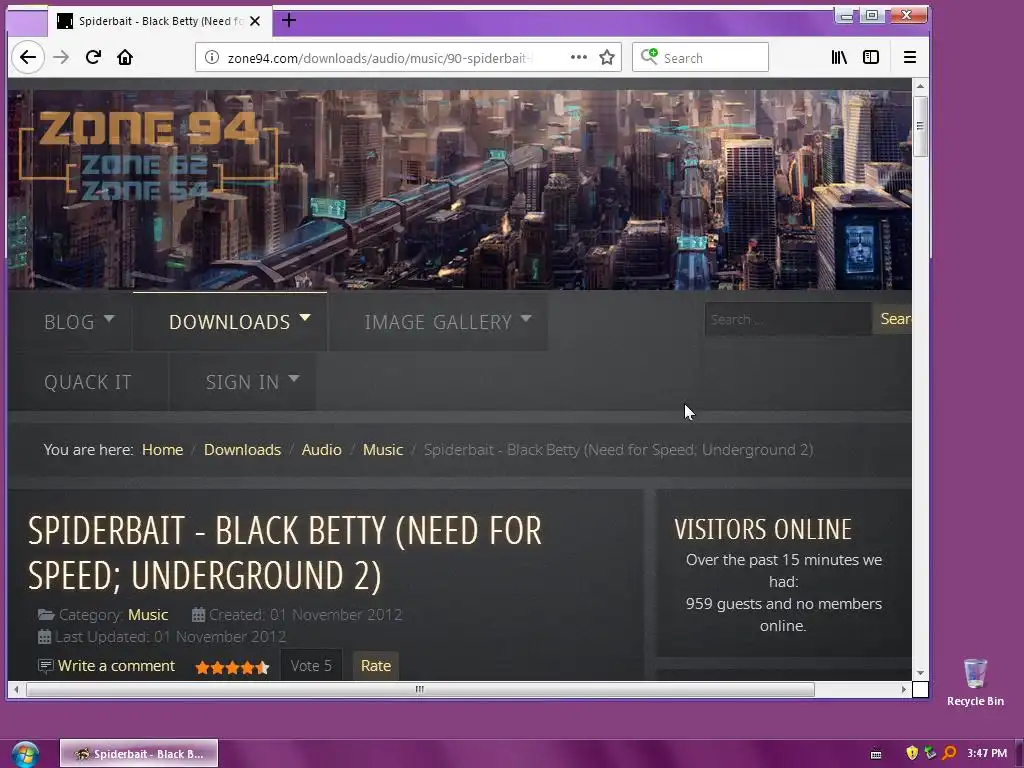This screenshot has width=1024, height=768.
Task: Open the Library bookshelf icon
Action: coord(839,57)
